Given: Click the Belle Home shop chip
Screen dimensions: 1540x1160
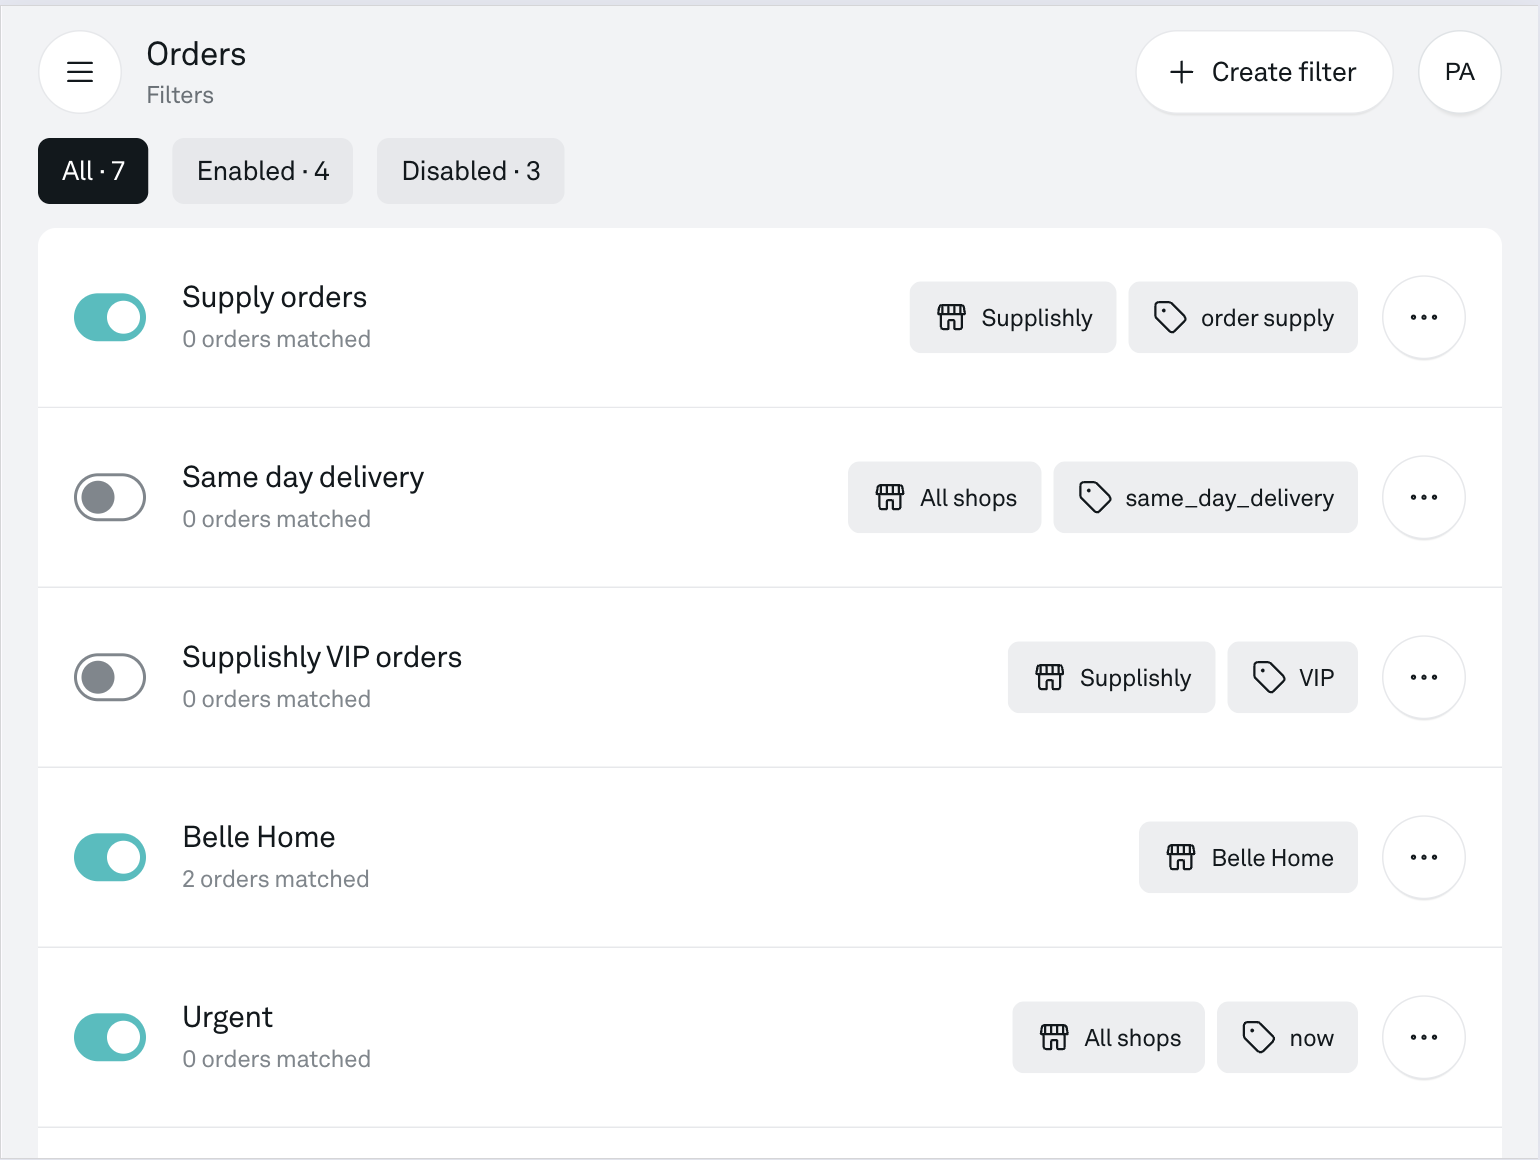Looking at the screenshot, I should 1248,857.
